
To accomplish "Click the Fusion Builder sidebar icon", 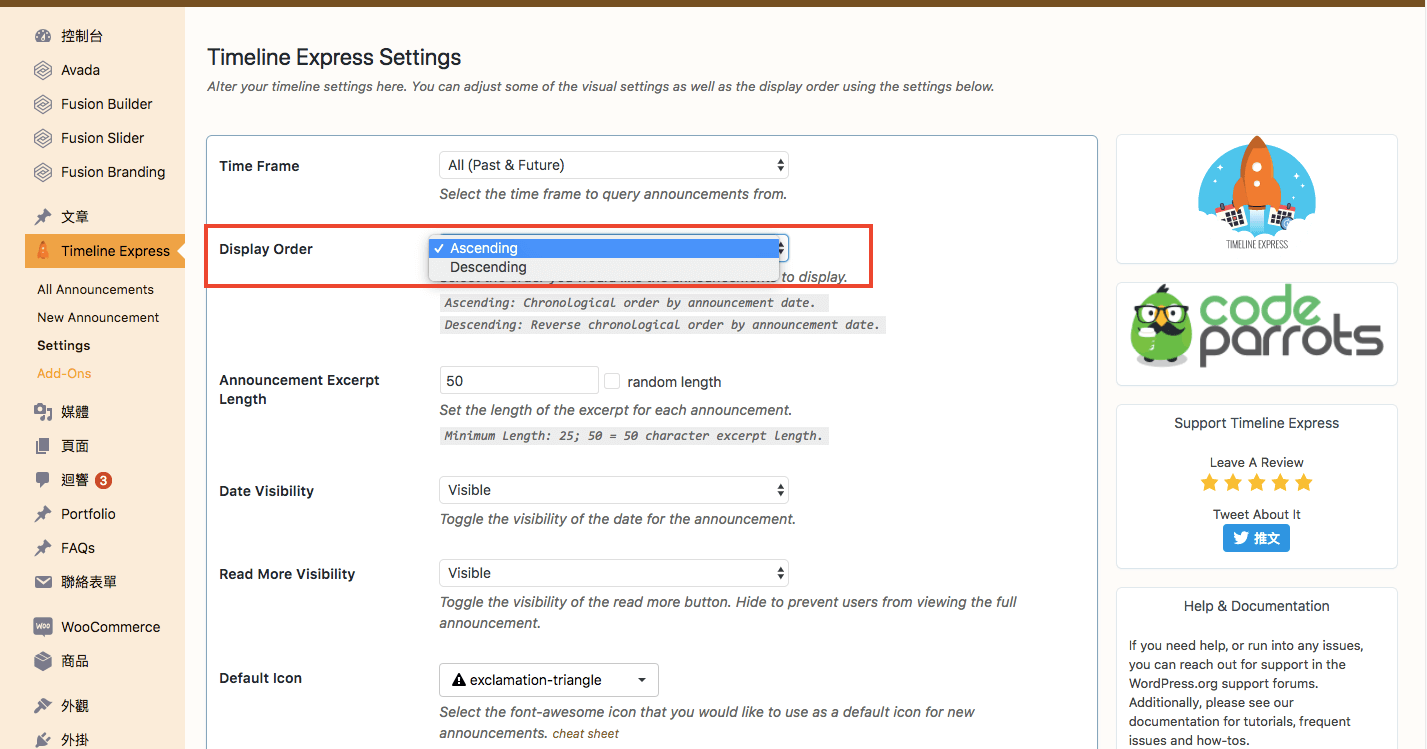I will (x=43, y=104).
